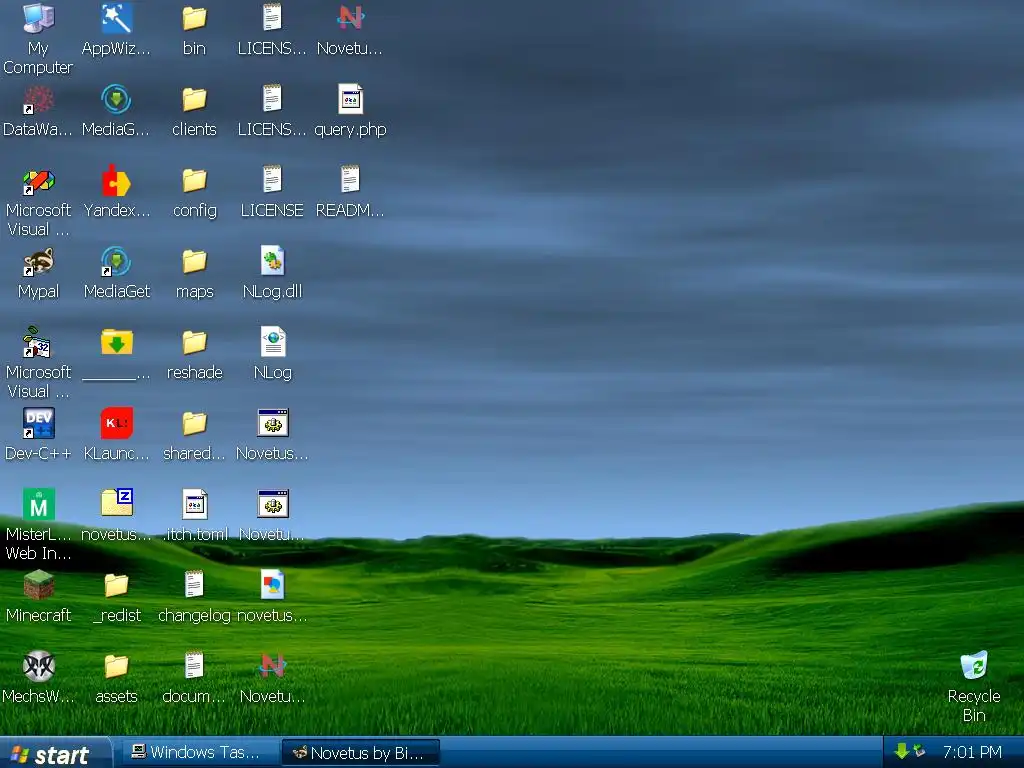
Task: Select the clients folder icon
Action: click(x=194, y=99)
